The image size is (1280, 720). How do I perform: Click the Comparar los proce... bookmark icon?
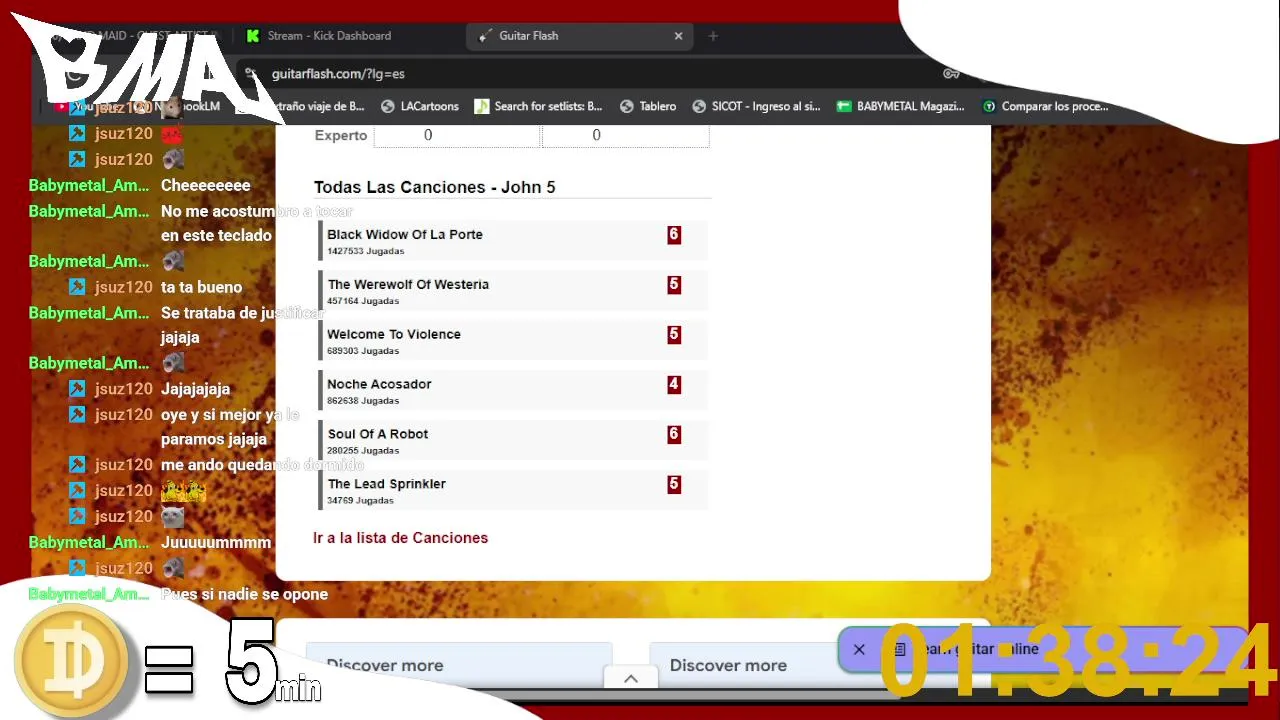tap(989, 106)
